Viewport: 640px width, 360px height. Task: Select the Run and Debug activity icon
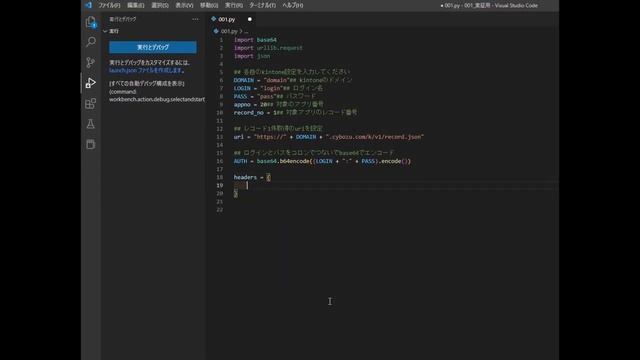pyautogui.click(x=91, y=83)
